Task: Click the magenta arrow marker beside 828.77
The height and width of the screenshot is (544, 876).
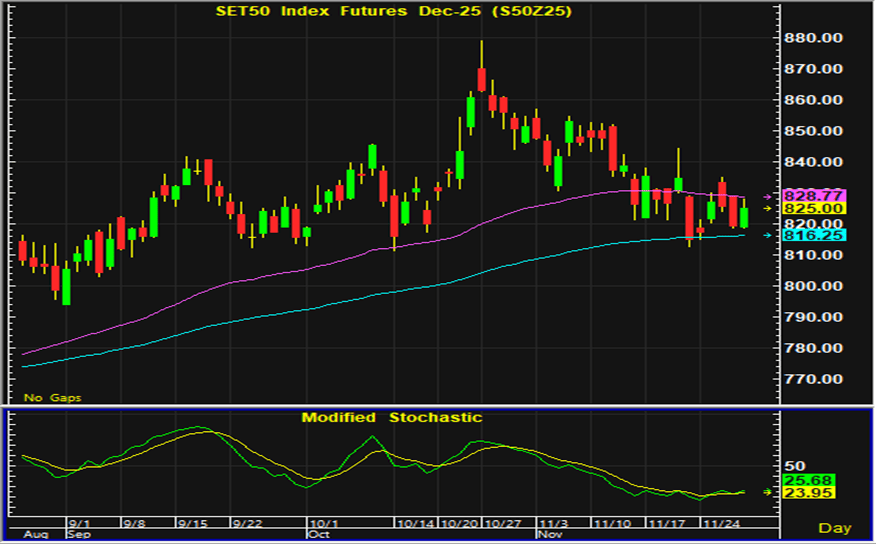Action: (768, 196)
